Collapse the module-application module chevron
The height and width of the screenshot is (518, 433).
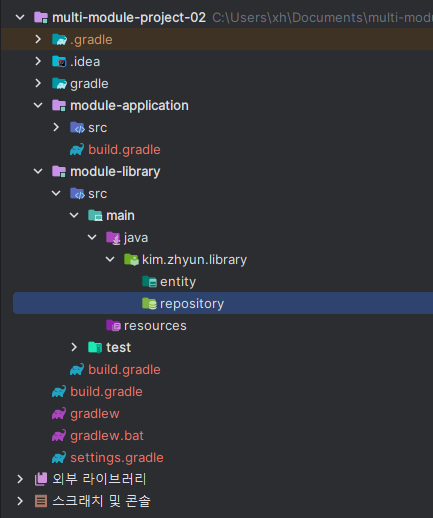[x=38, y=105]
